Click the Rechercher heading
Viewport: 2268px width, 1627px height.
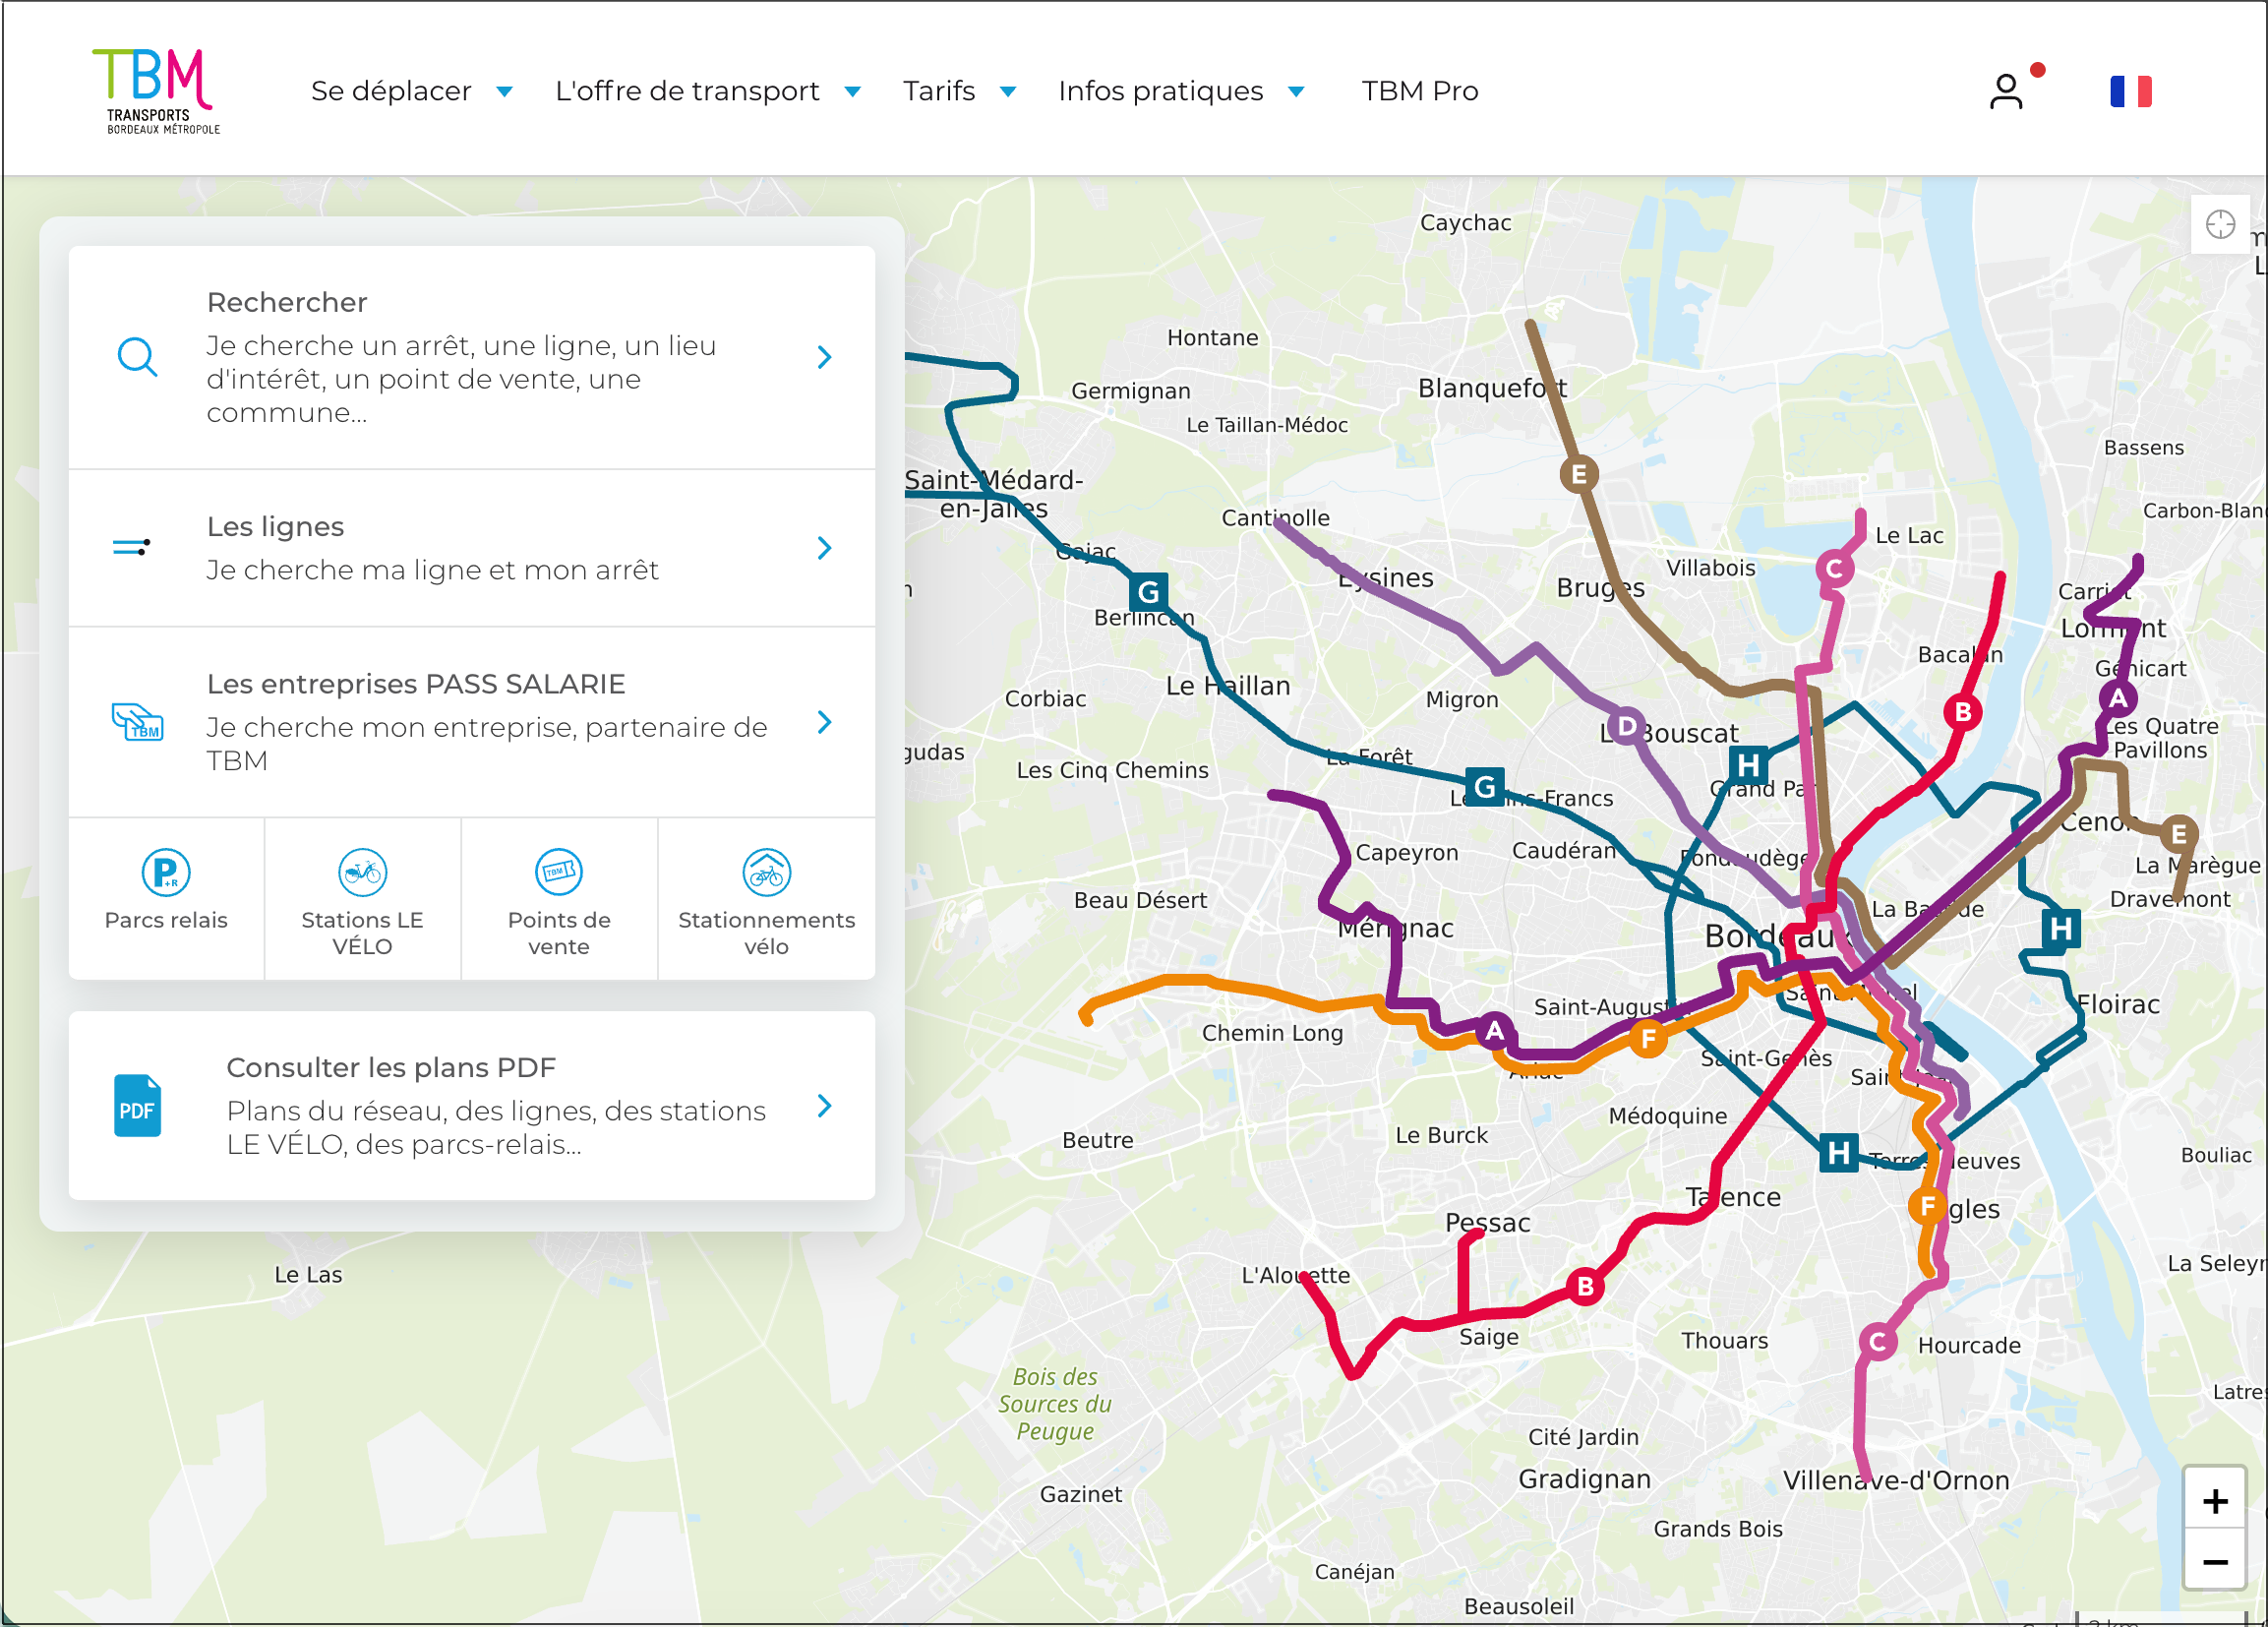click(x=287, y=302)
